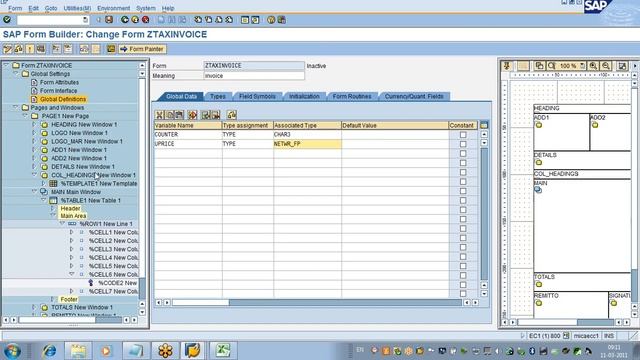Click table configuration icon beside Constant column
The image size is (640, 360).
click(484, 125)
